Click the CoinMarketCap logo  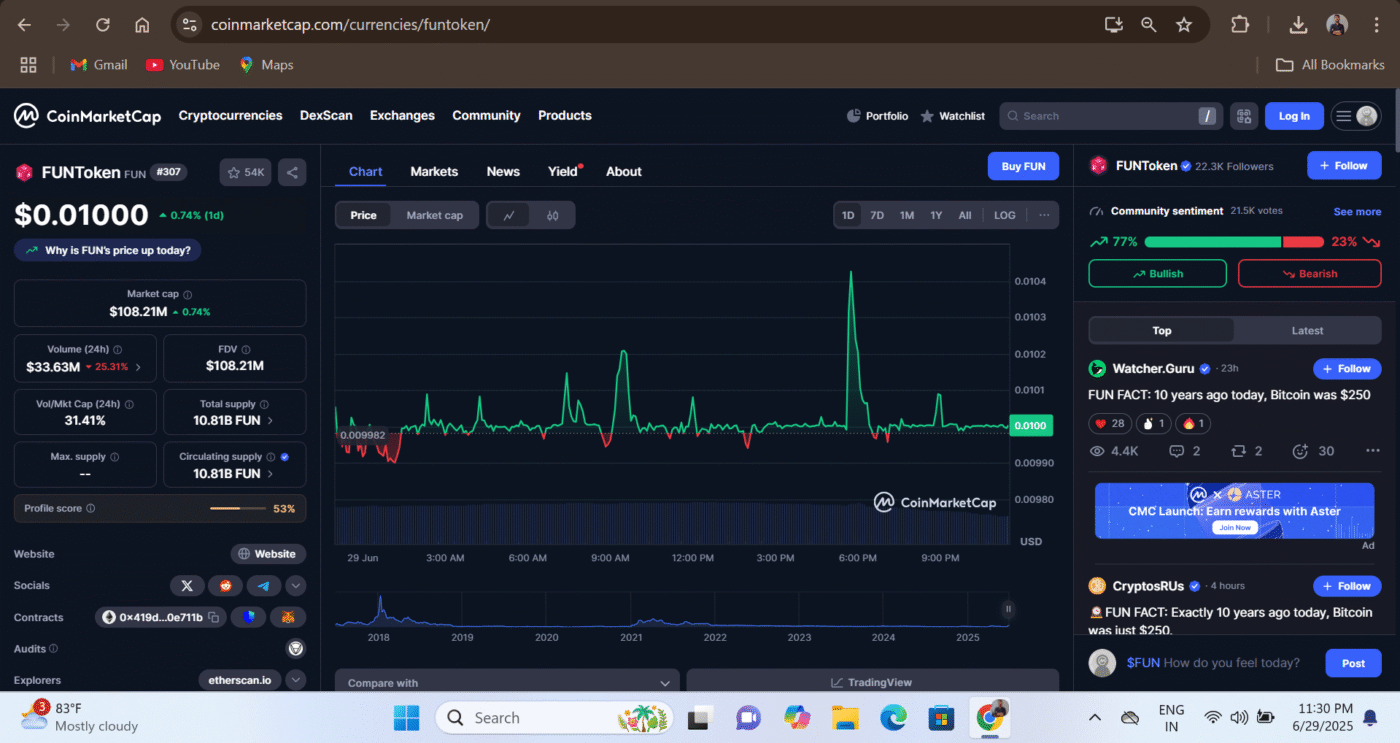tap(87, 116)
